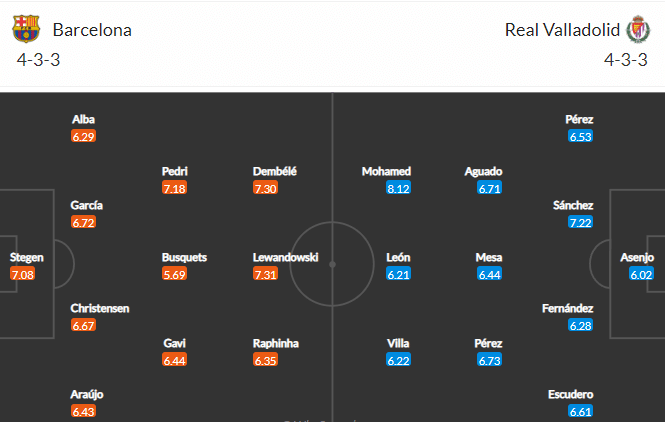
Task: Click on player Raphinha
Action: (276, 343)
